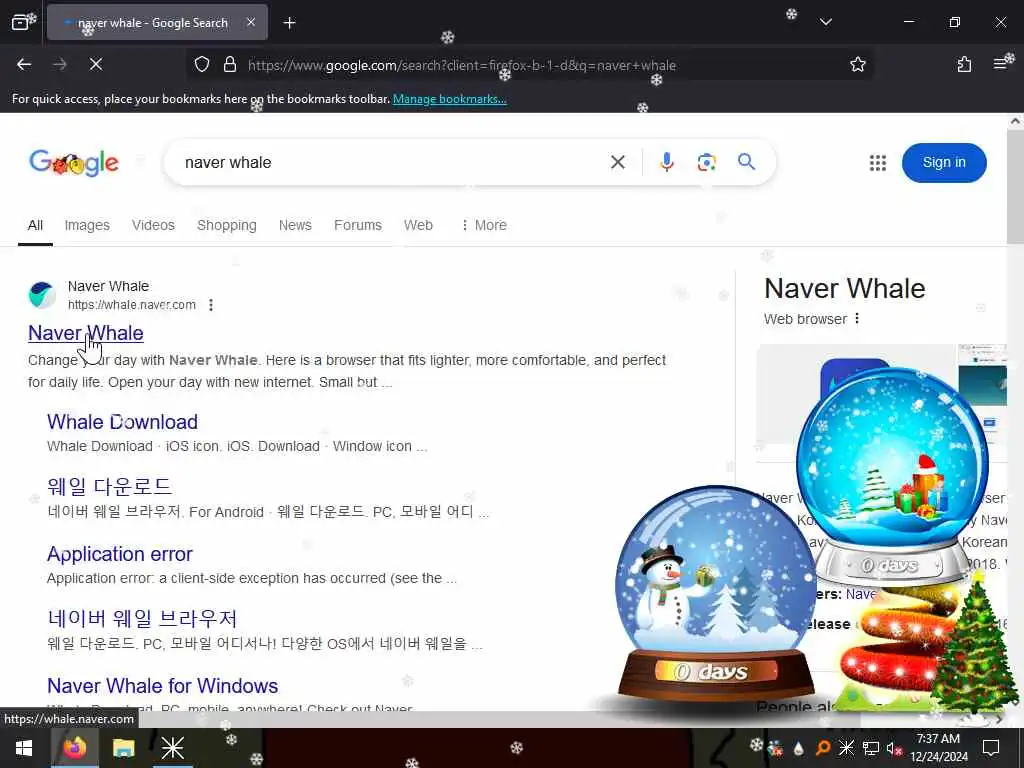Open network status tray icon
Viewport: 1024px width, 768px height.
coord(870,748)
